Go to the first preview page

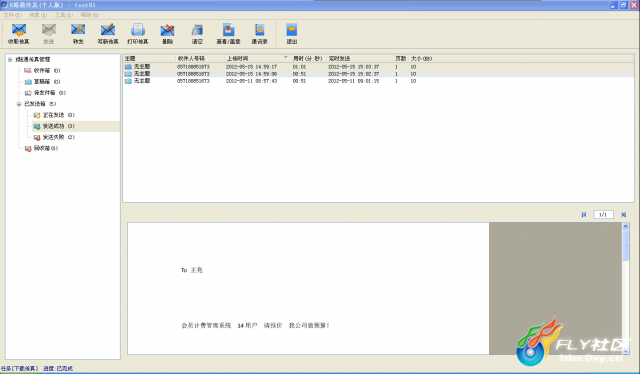pyautogui.click(x=584, y=214)
